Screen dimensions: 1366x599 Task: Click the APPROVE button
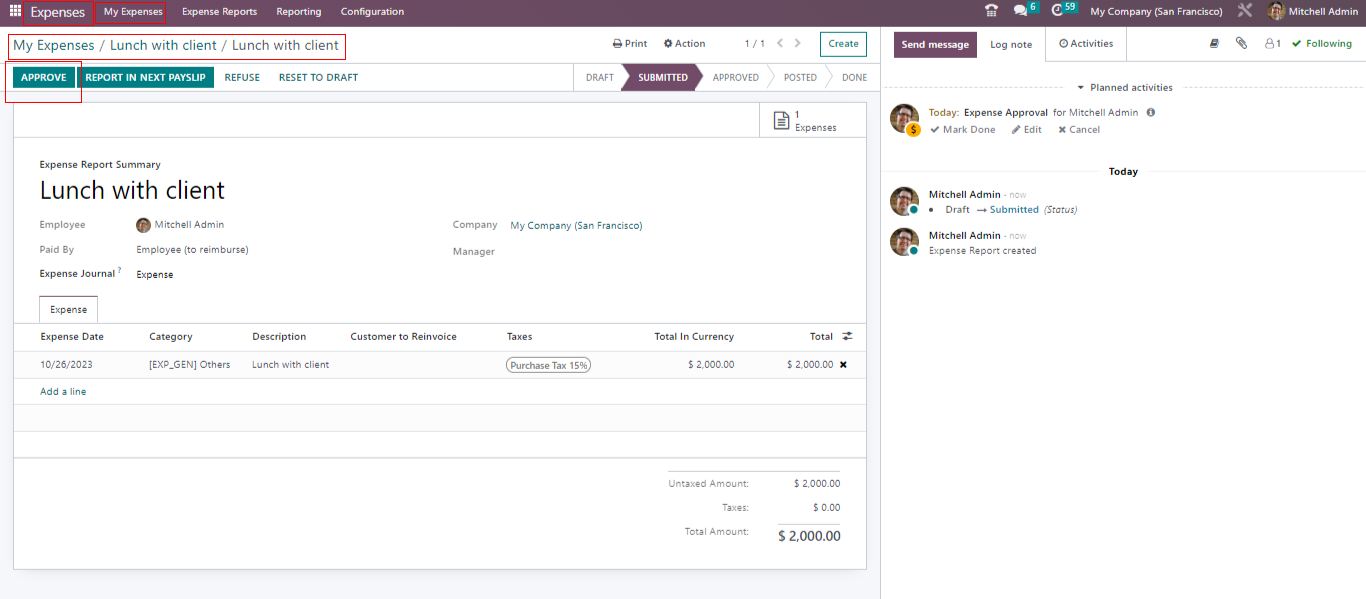click(44, 78)
